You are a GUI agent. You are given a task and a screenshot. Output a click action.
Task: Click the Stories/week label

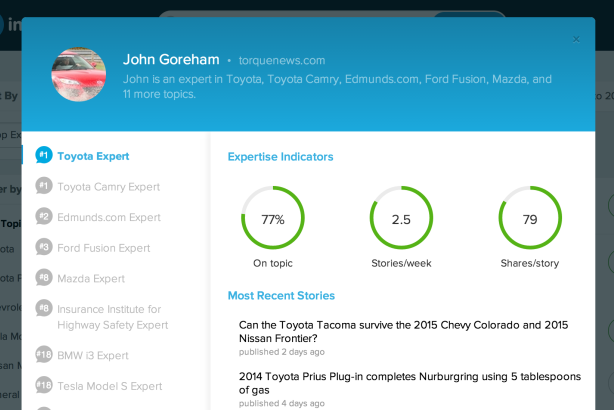401,263
